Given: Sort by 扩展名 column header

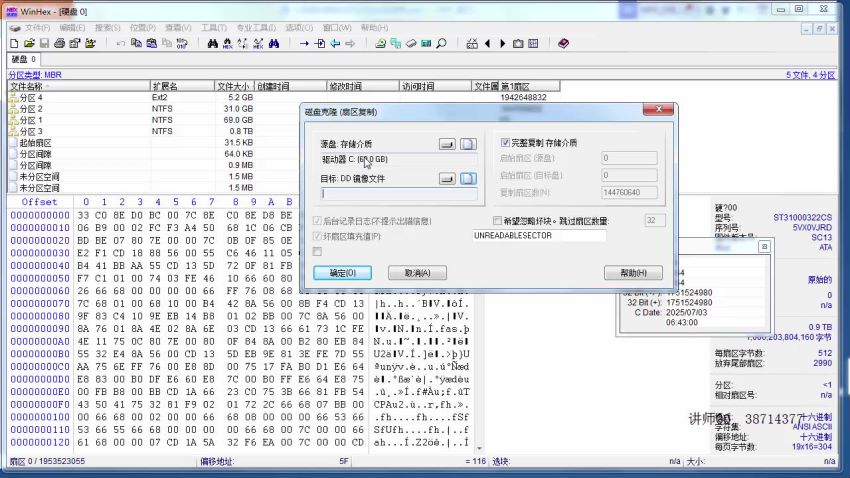Looking at the screenshot, I should click(x=183, y=86).
